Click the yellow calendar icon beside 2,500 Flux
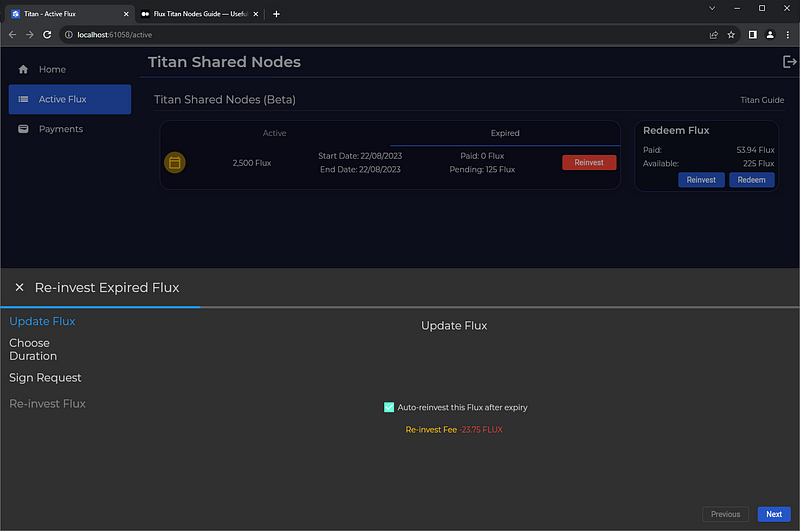This screenshot has height=531, width=800. pos(174,162)
